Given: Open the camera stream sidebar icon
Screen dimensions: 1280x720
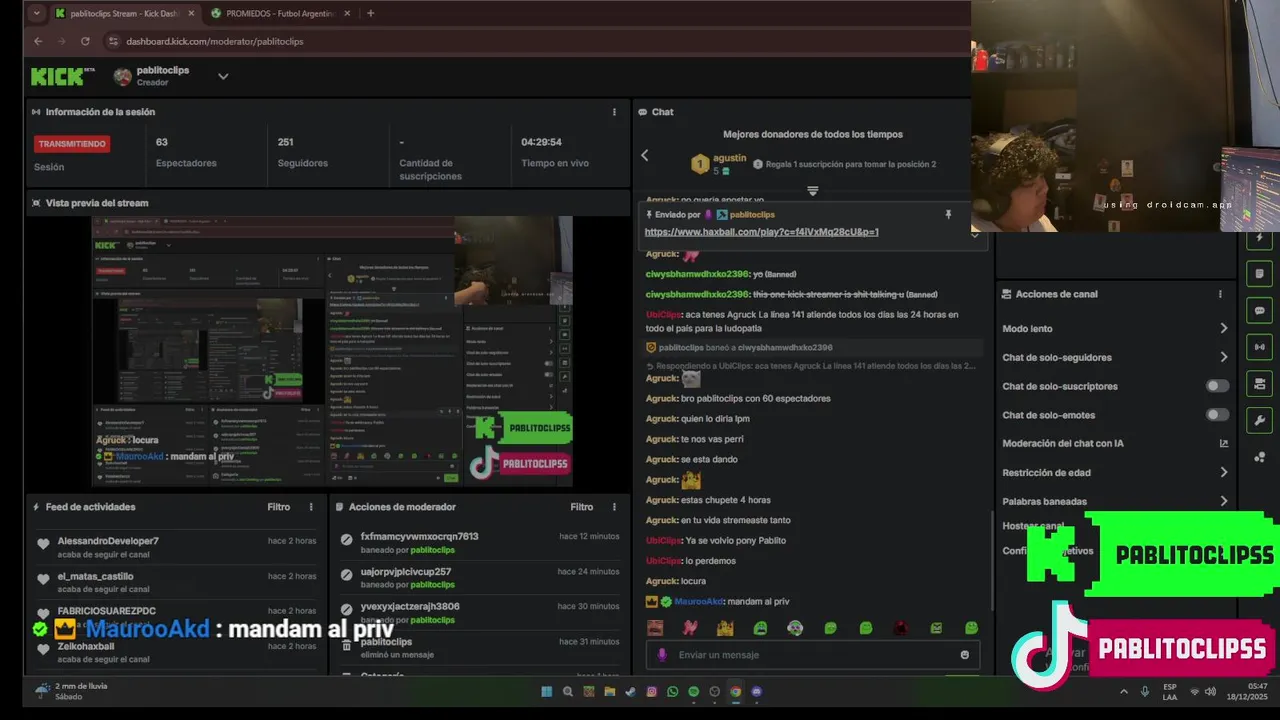Looking at the screenshot, I should click(1259, 383).
